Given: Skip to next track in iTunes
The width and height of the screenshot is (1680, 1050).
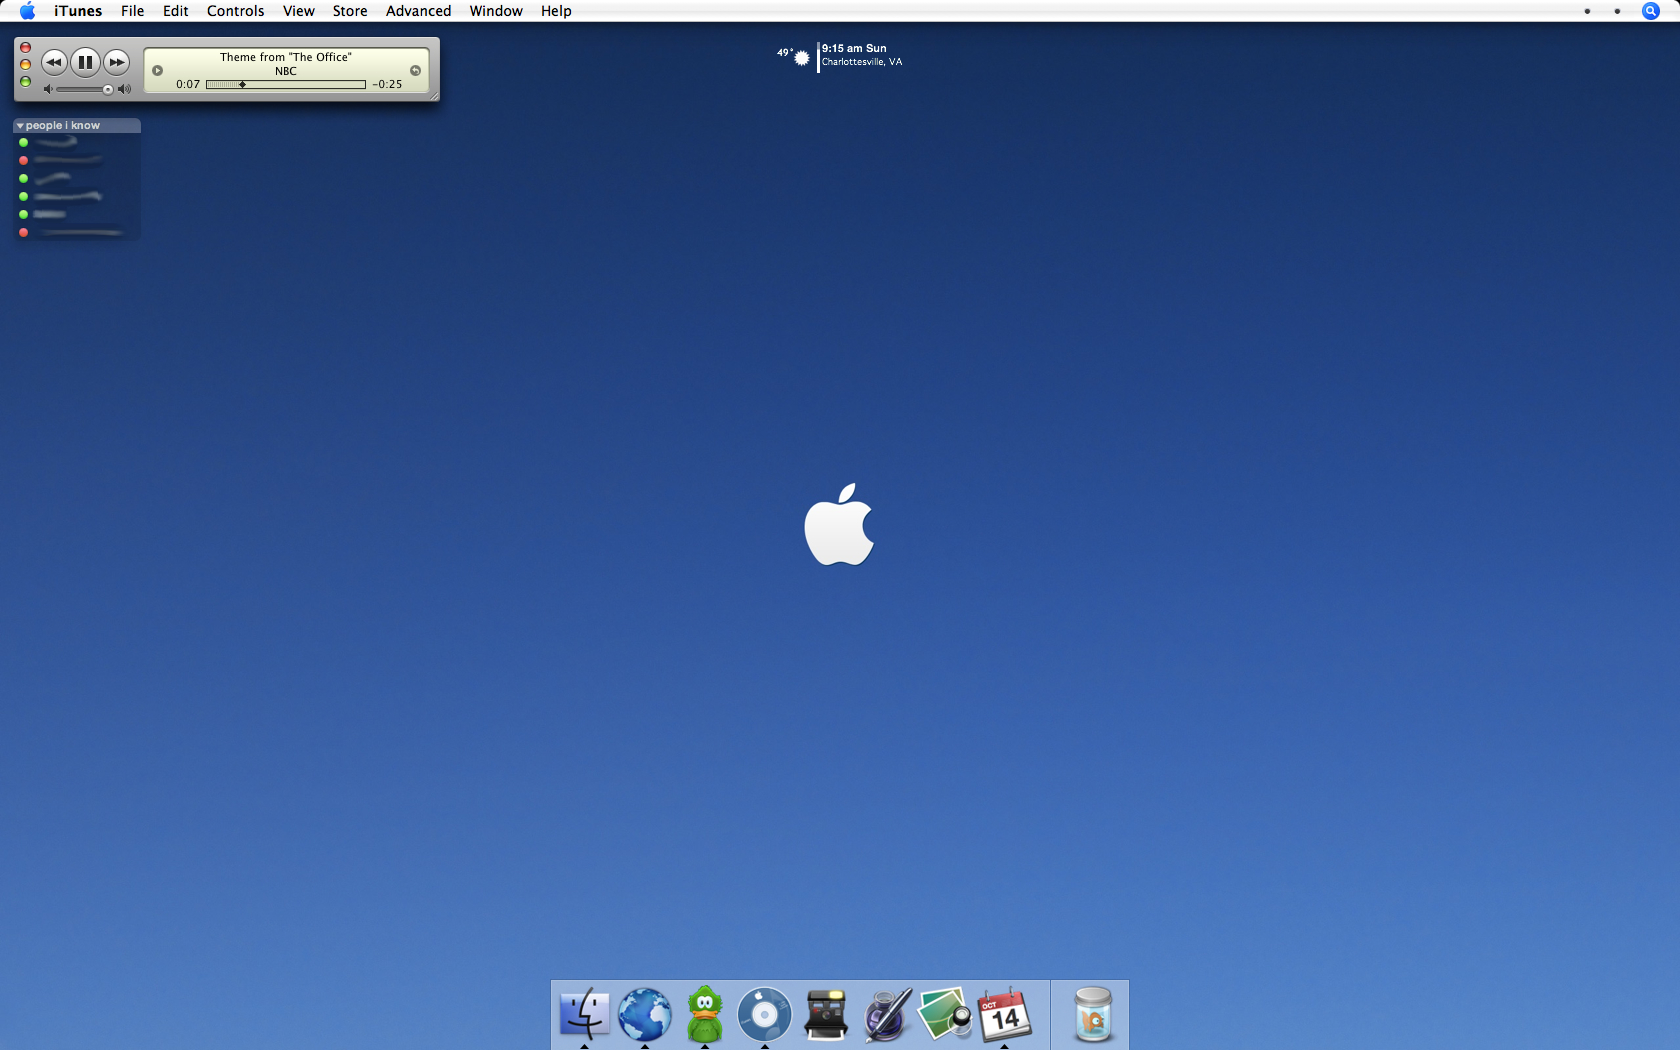Looking at the screenshot, I should (x=117, y=62).
